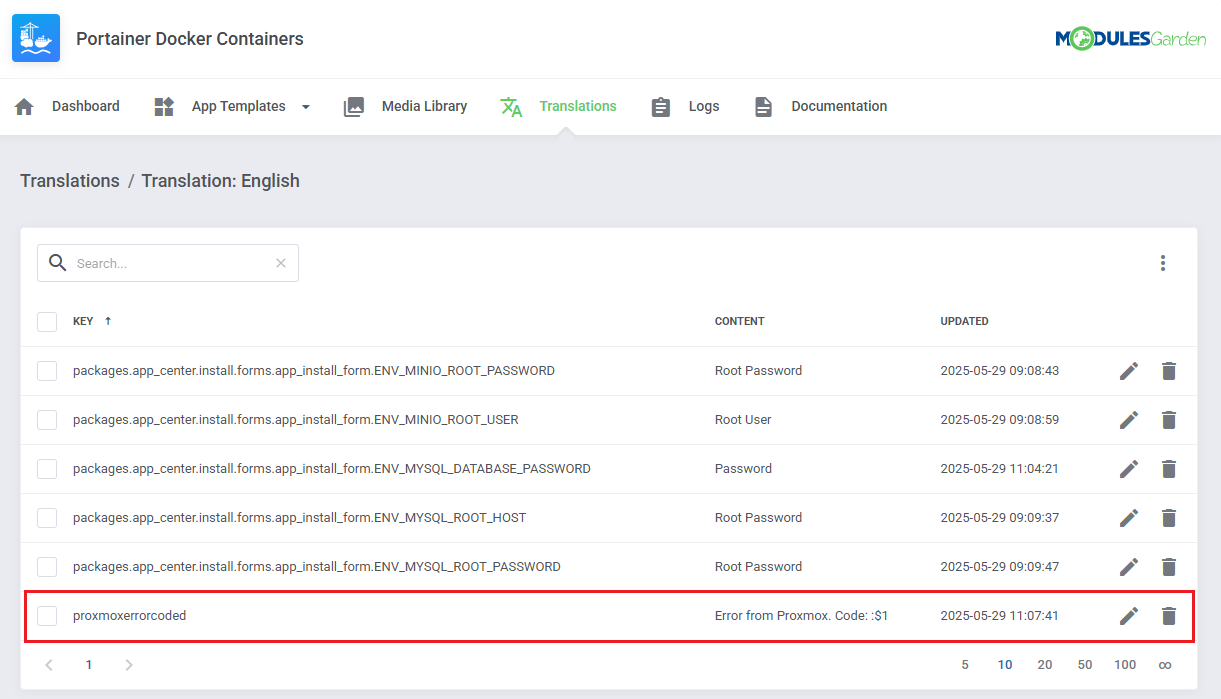Delete the ENV_MINIO_ROOT_USER translation
Screen dimensions: 1221x699
coord(1169,420)
